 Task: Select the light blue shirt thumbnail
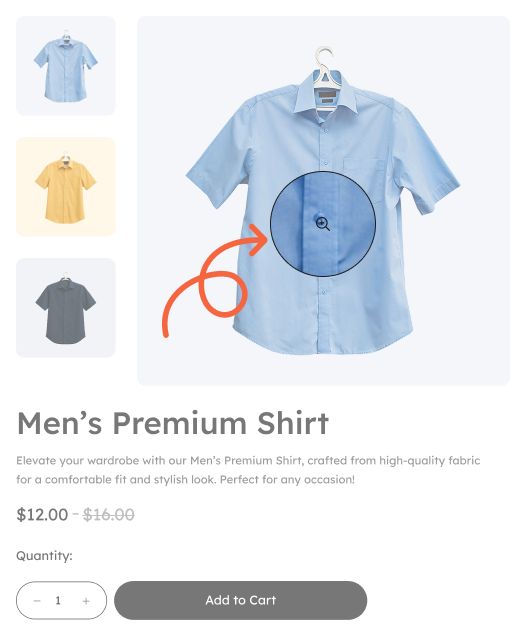66,66
